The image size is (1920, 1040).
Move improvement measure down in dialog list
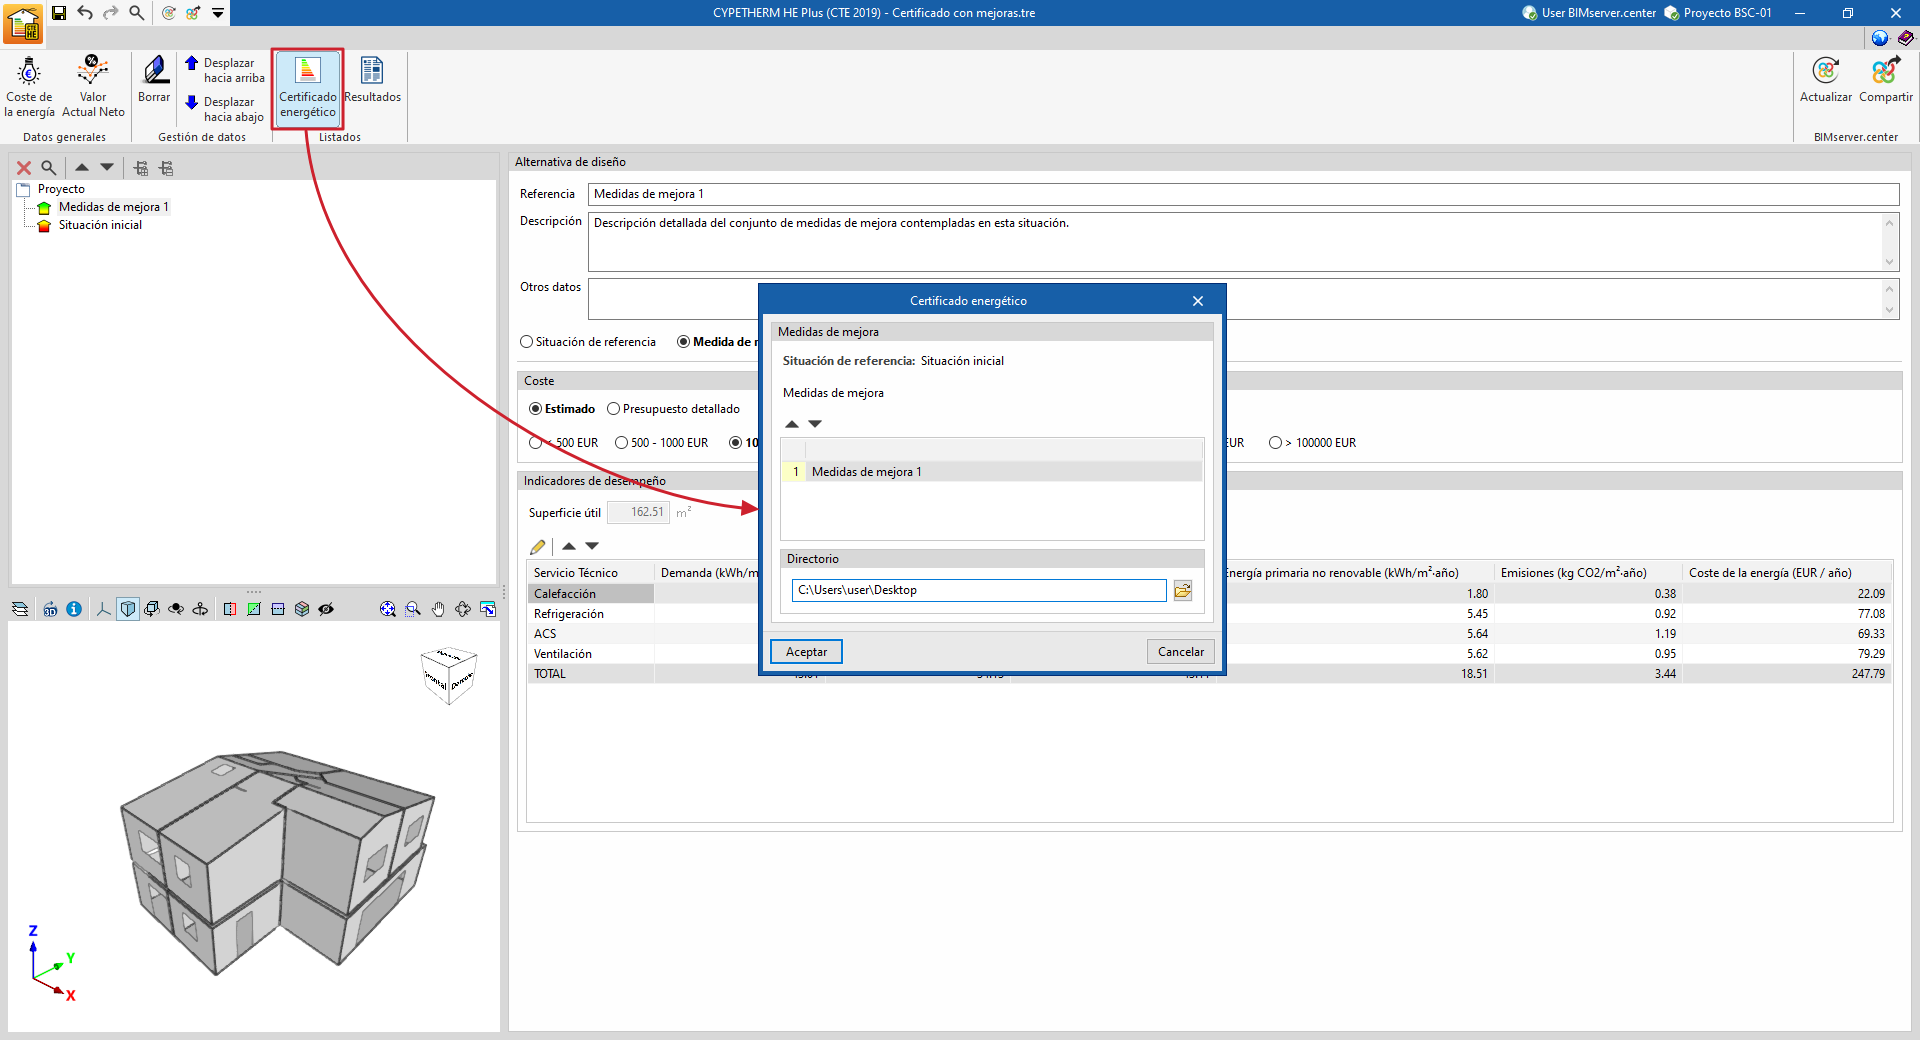click(x=815, y=424)
